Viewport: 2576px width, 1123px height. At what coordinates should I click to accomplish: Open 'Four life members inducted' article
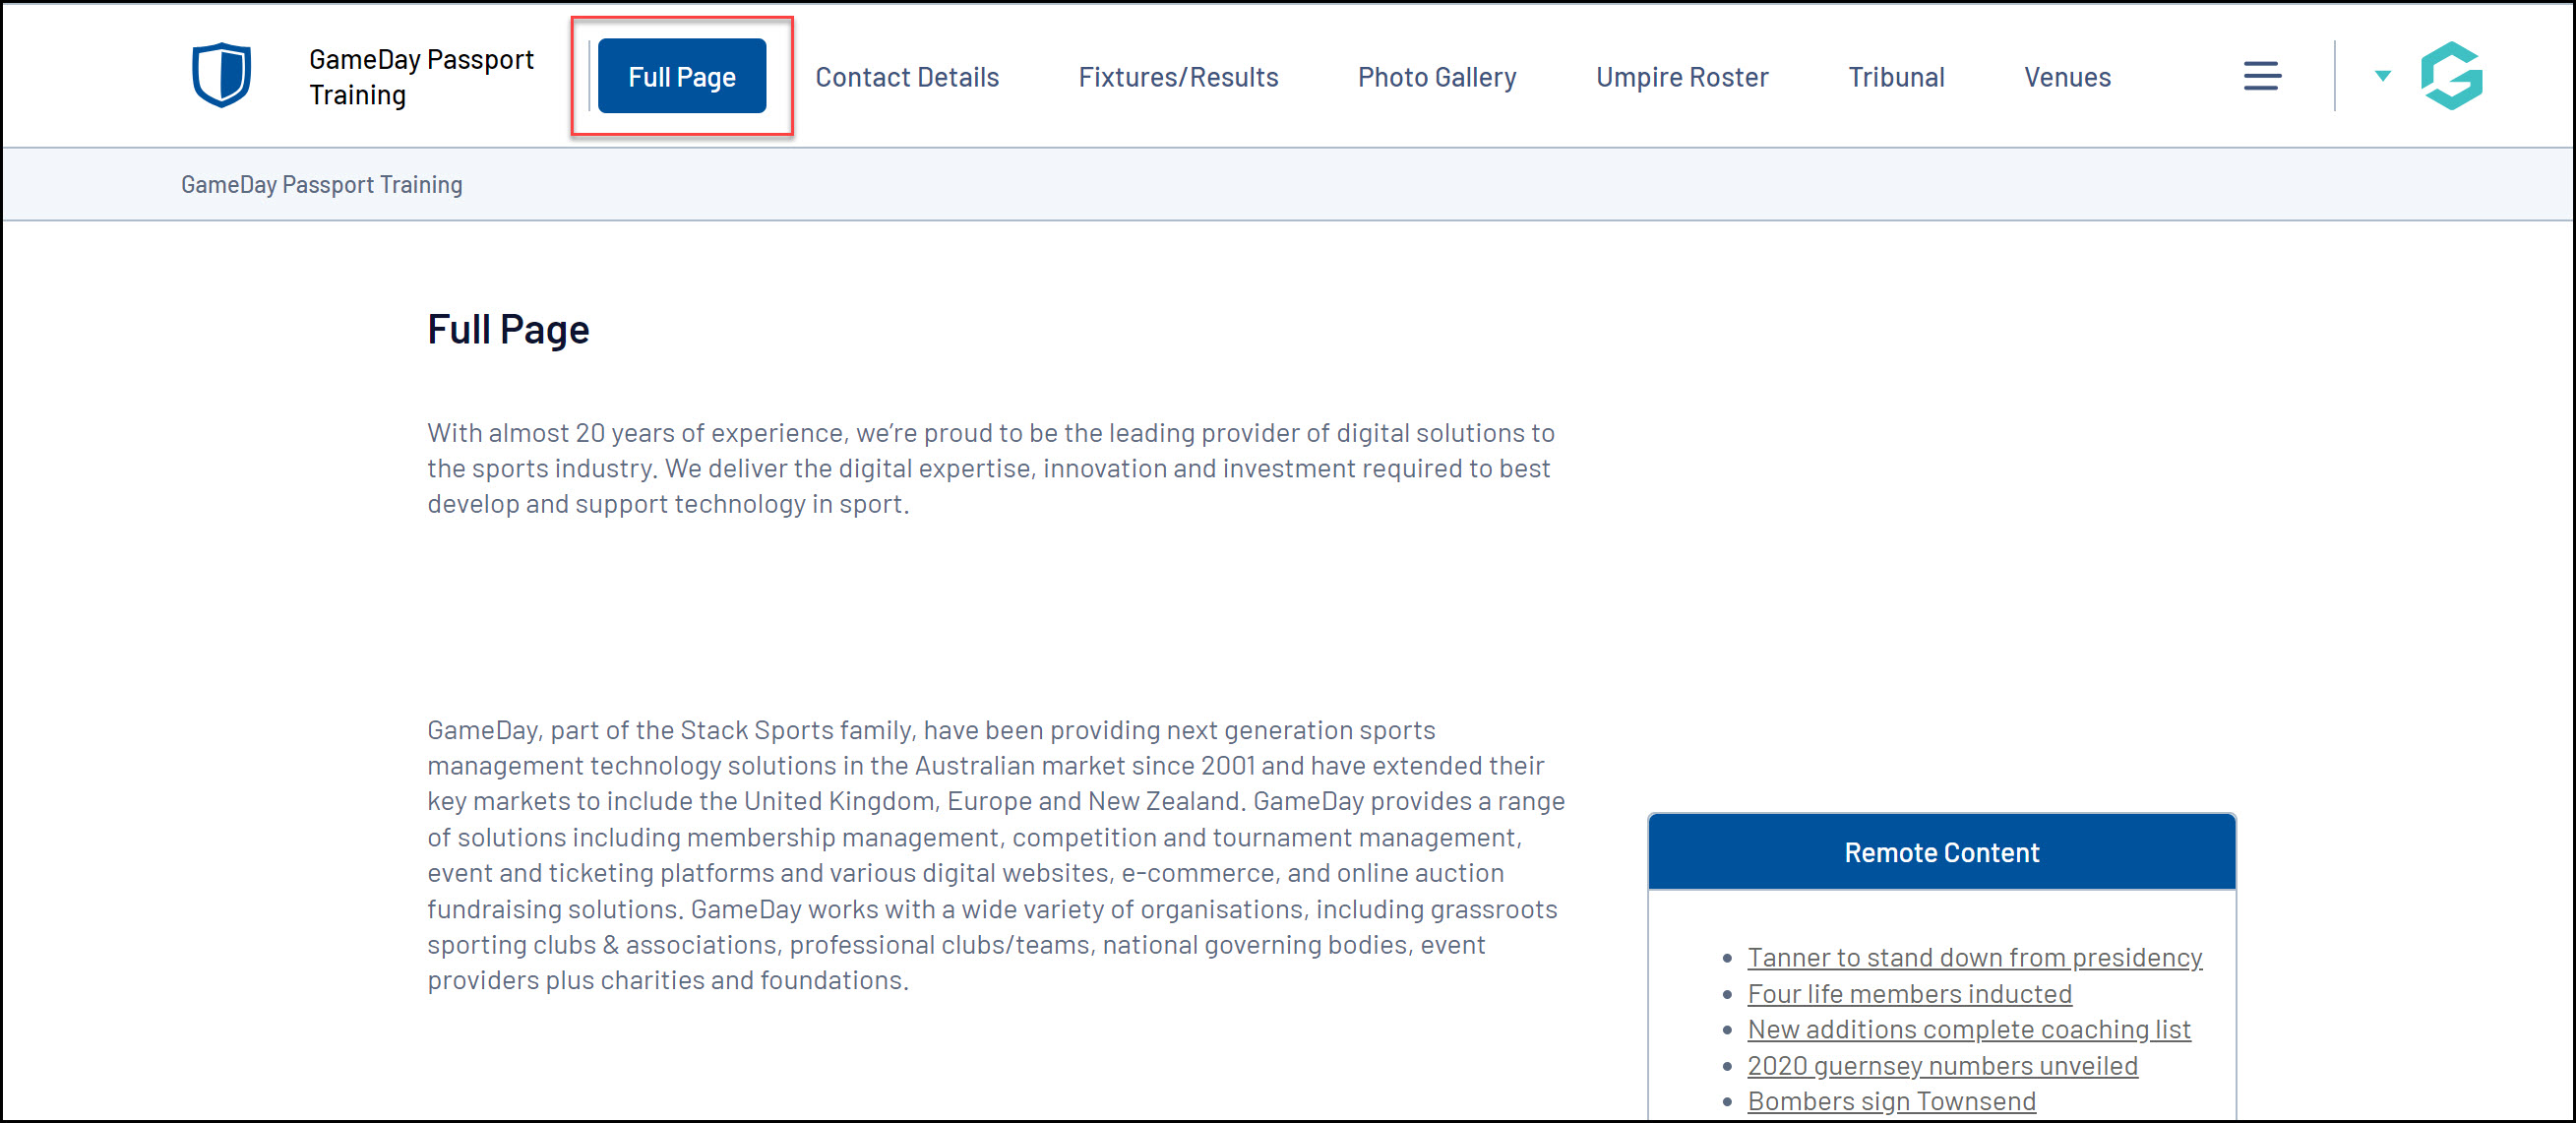click(x=1908, y=993)
